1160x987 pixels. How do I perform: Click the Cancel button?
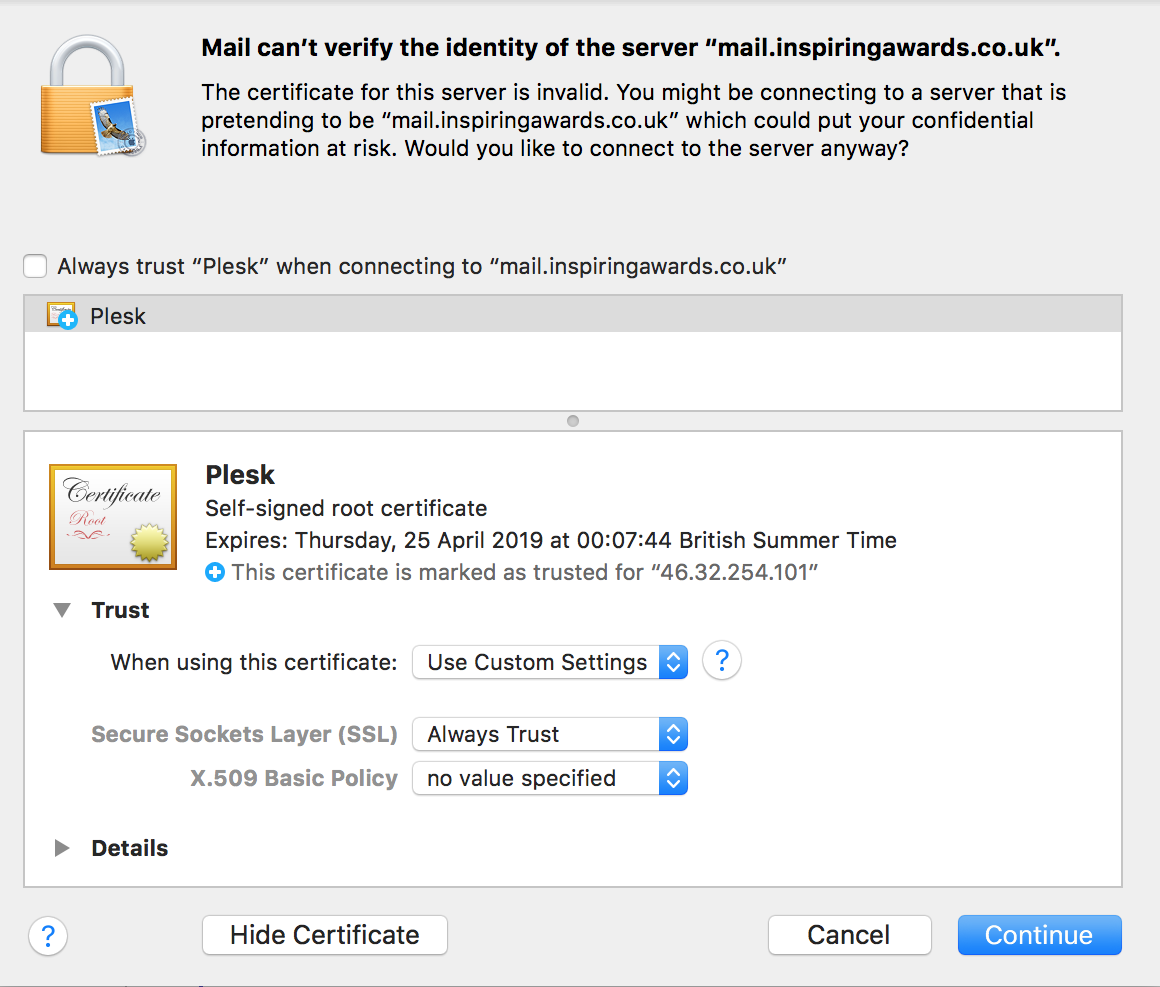[x=849, y=934]
